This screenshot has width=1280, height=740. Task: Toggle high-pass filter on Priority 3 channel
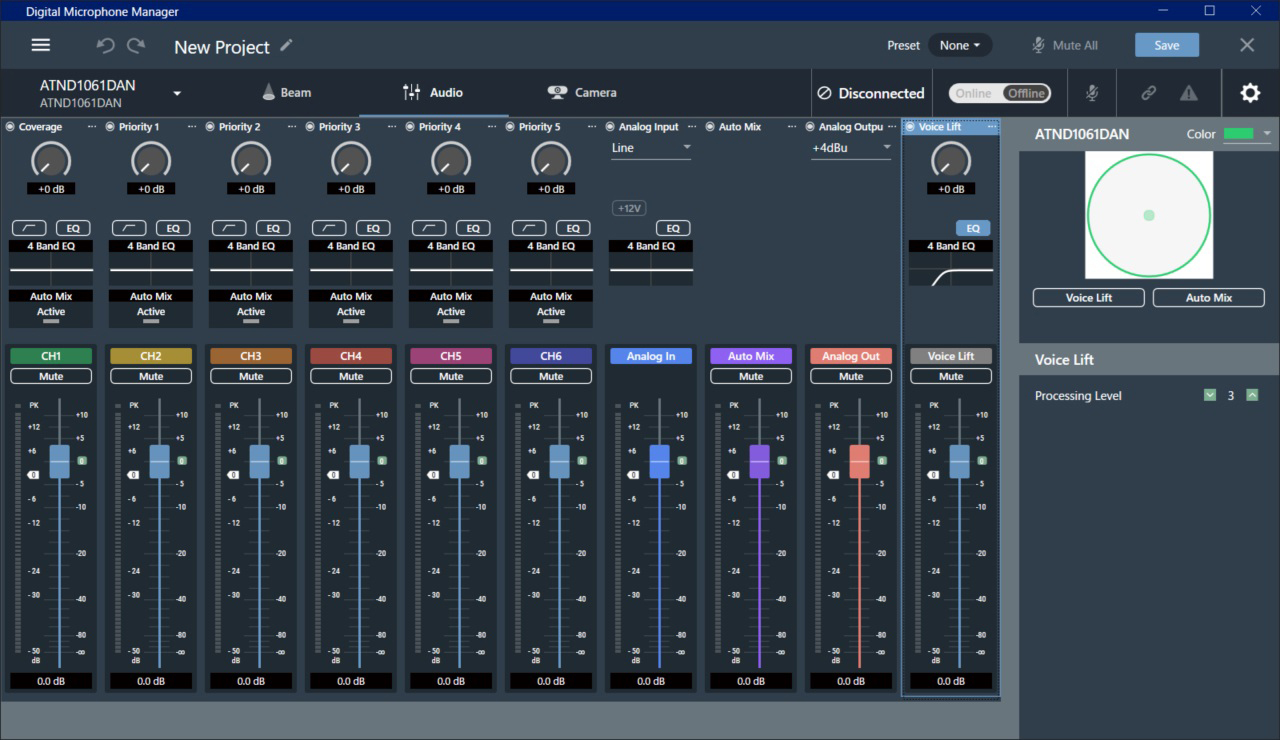click(x=329, y=228)
